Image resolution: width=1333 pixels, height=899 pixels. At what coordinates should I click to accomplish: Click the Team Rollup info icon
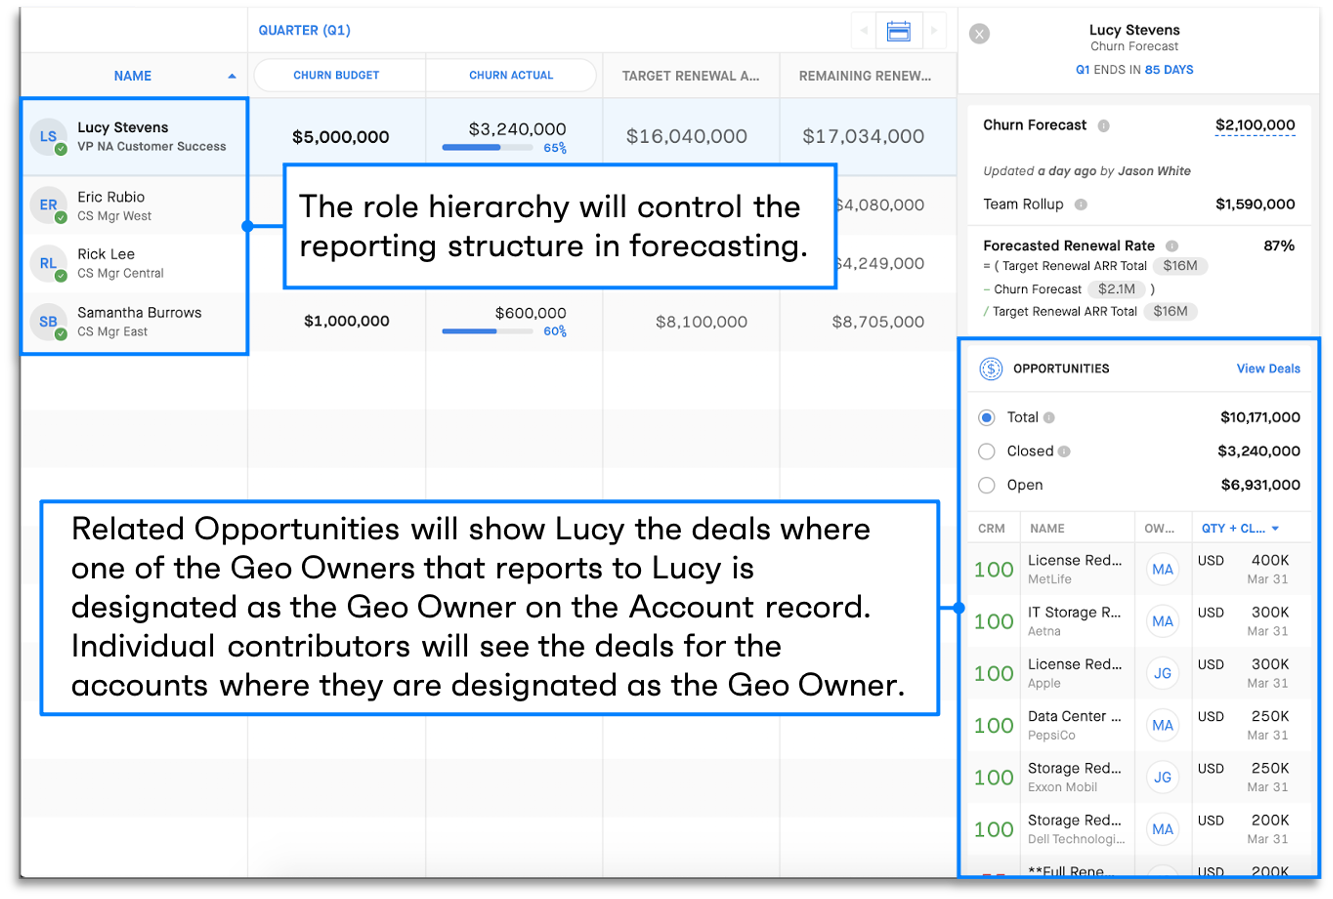pyautogui.click(x=1081, y=205)
